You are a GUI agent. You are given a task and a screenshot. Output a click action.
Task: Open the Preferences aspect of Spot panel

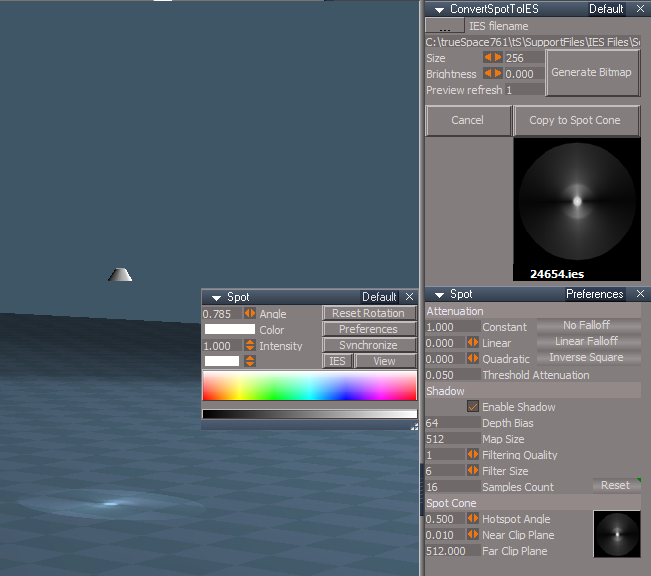pyautogui.click(x=595, y=294)
